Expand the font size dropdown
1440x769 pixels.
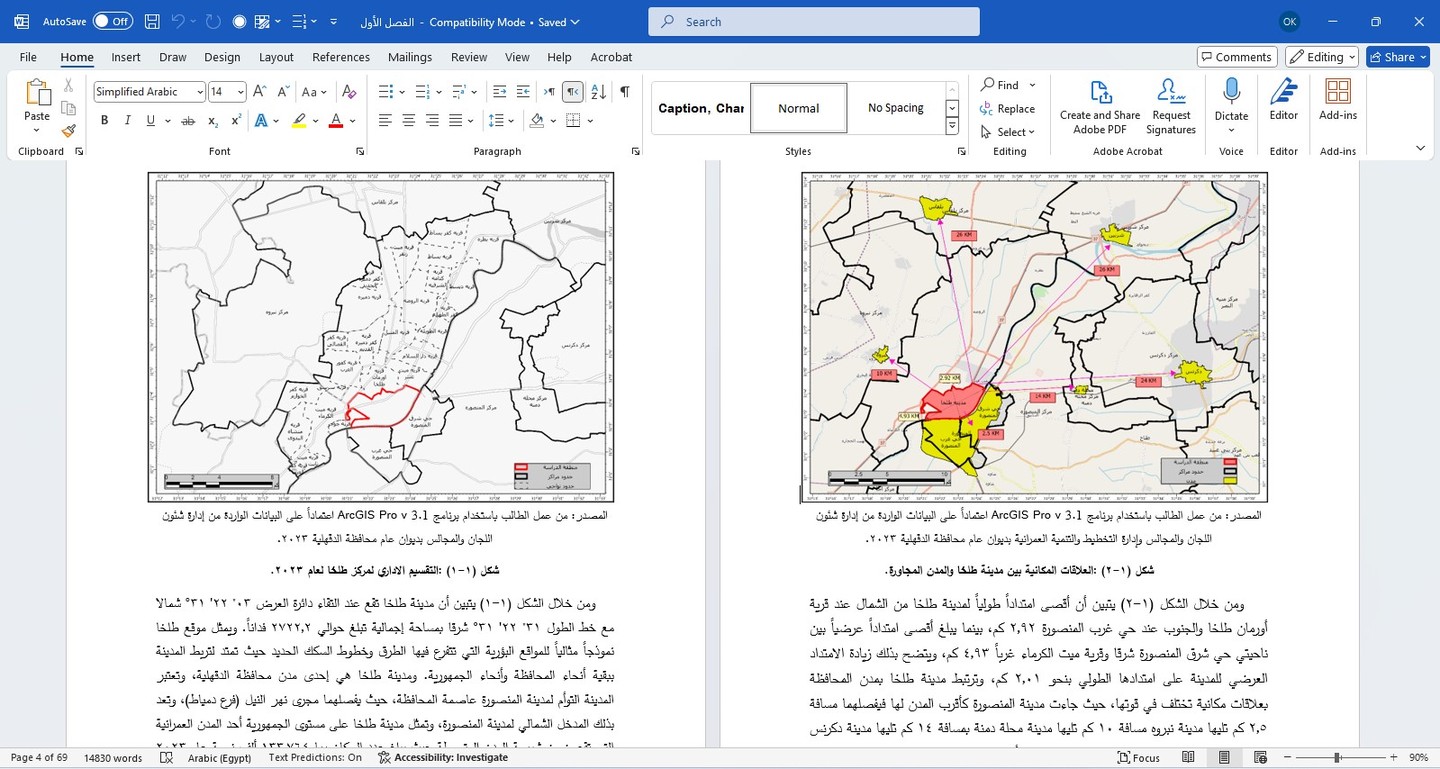[240, 92]
